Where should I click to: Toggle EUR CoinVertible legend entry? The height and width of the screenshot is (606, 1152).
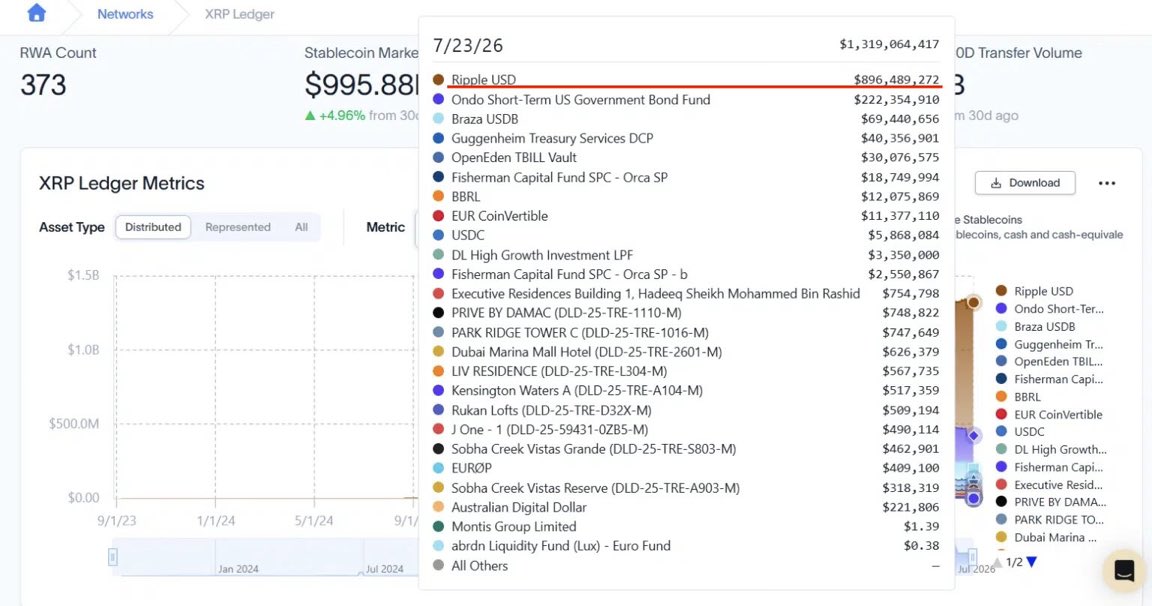(1049, 414)
